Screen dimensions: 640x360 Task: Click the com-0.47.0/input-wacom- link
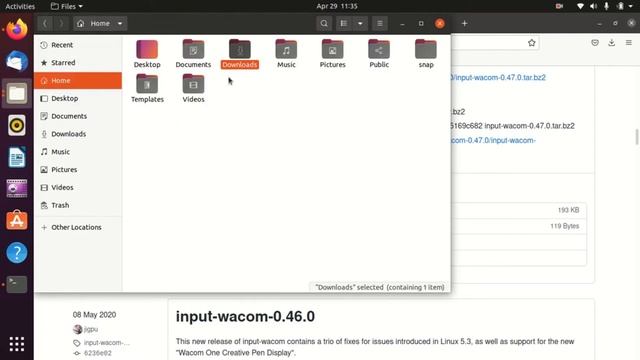493,140
